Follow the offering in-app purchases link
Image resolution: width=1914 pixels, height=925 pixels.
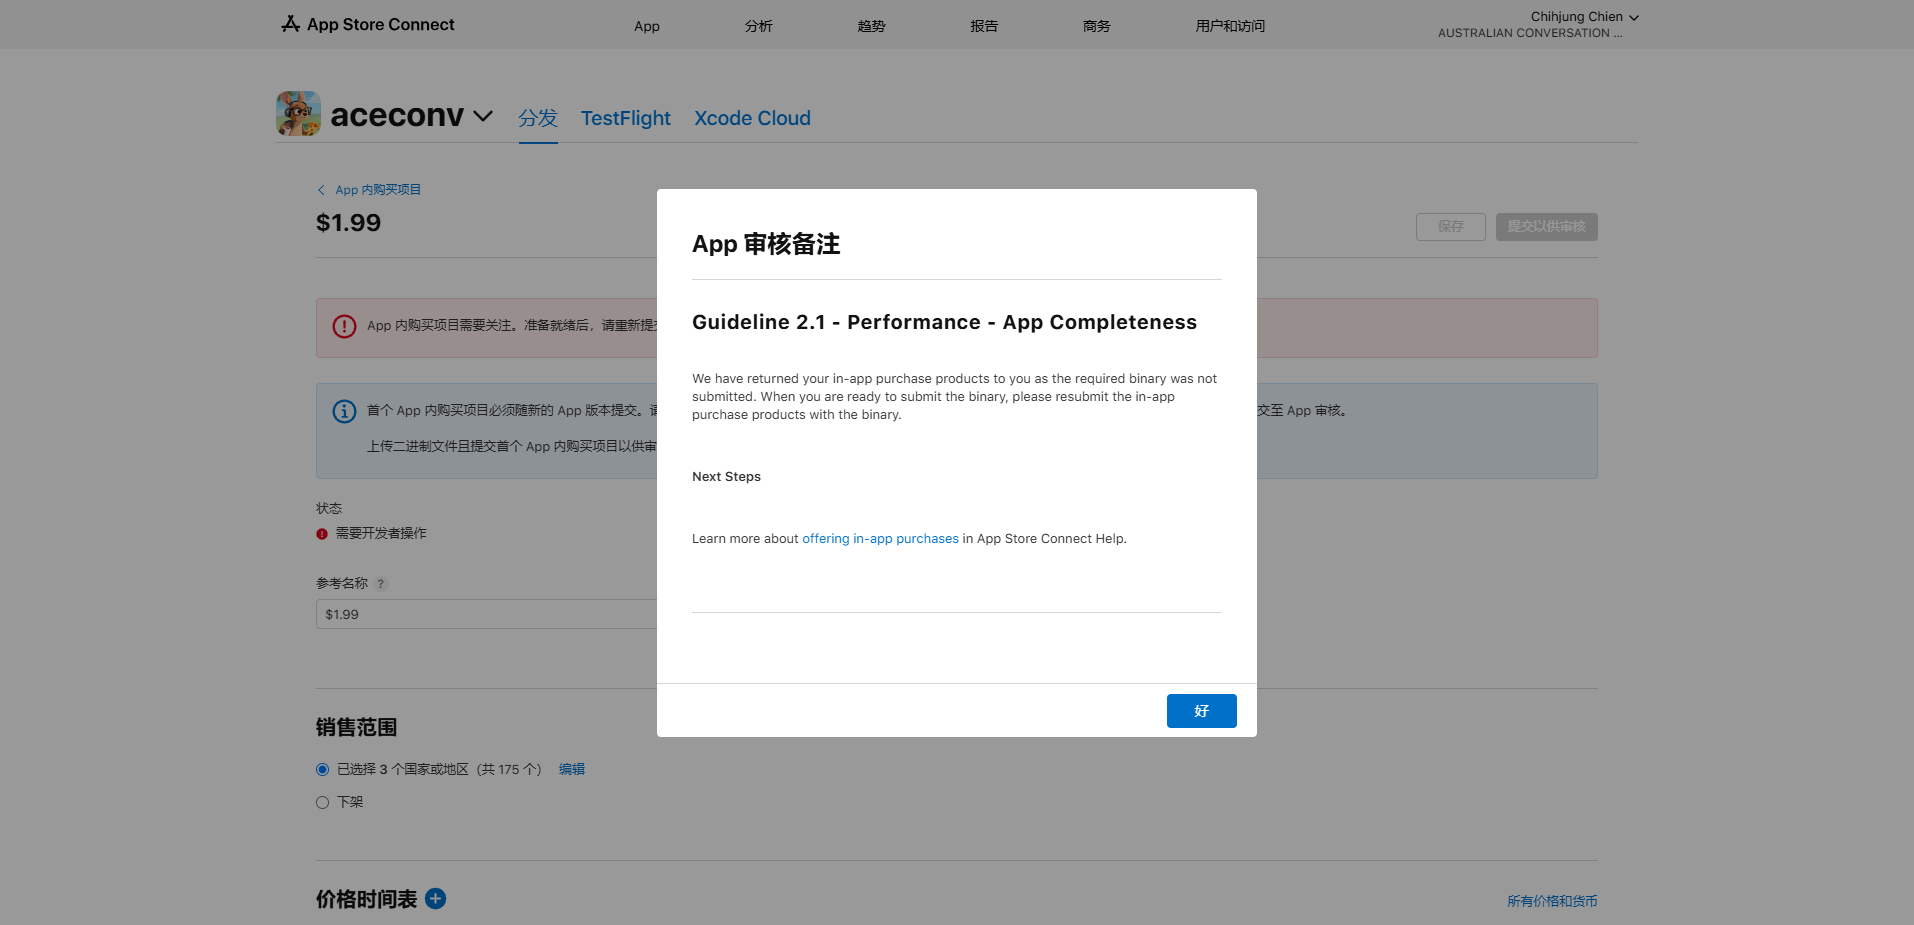[x=880, y=539]
